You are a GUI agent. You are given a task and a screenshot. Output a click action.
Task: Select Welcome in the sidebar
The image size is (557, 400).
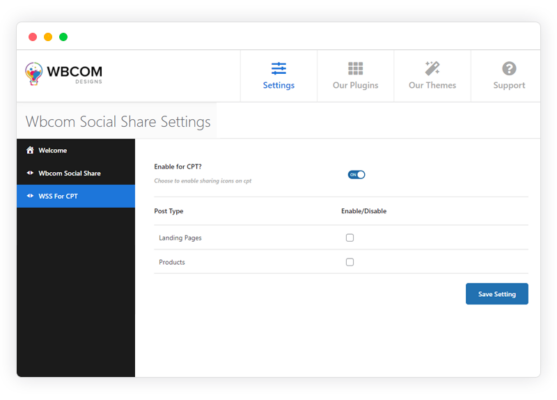pos(76,150)
